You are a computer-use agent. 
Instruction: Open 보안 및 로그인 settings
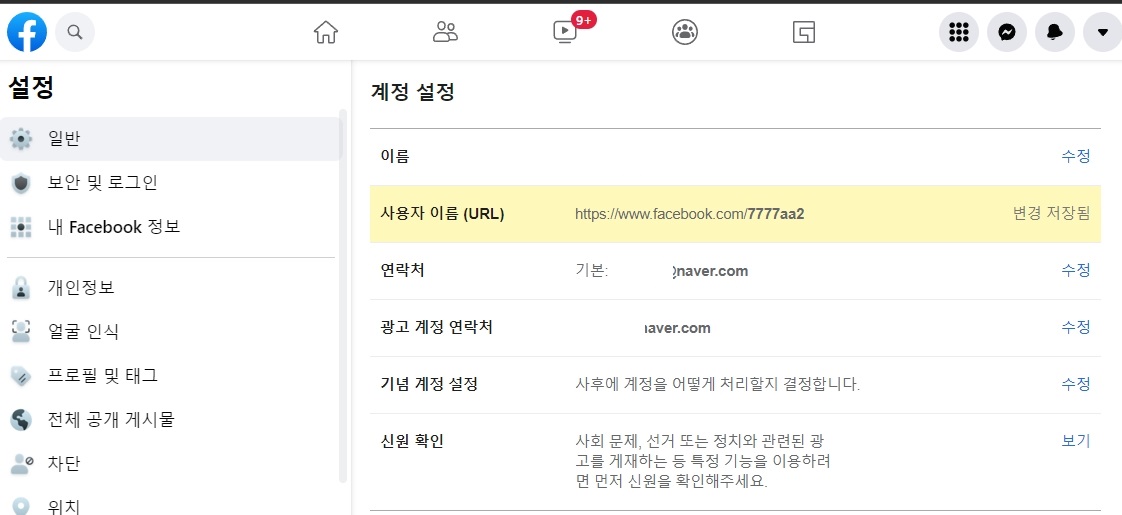click(171, 183)
